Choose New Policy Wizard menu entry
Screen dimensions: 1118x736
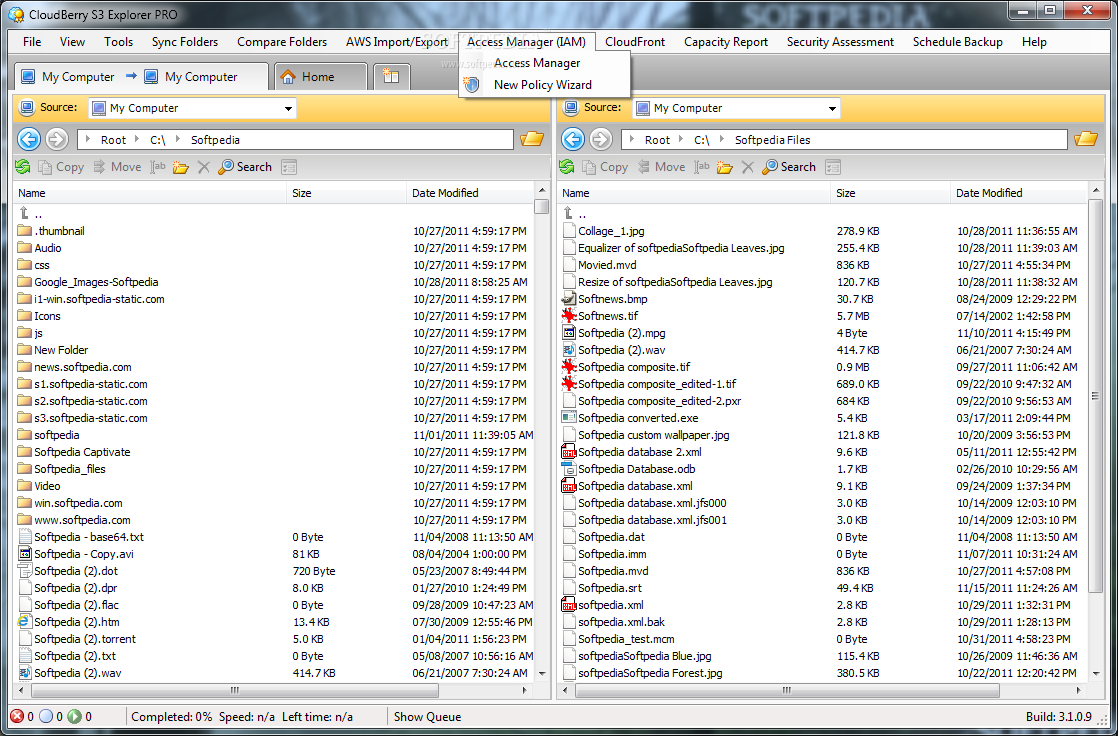point(543,85)
